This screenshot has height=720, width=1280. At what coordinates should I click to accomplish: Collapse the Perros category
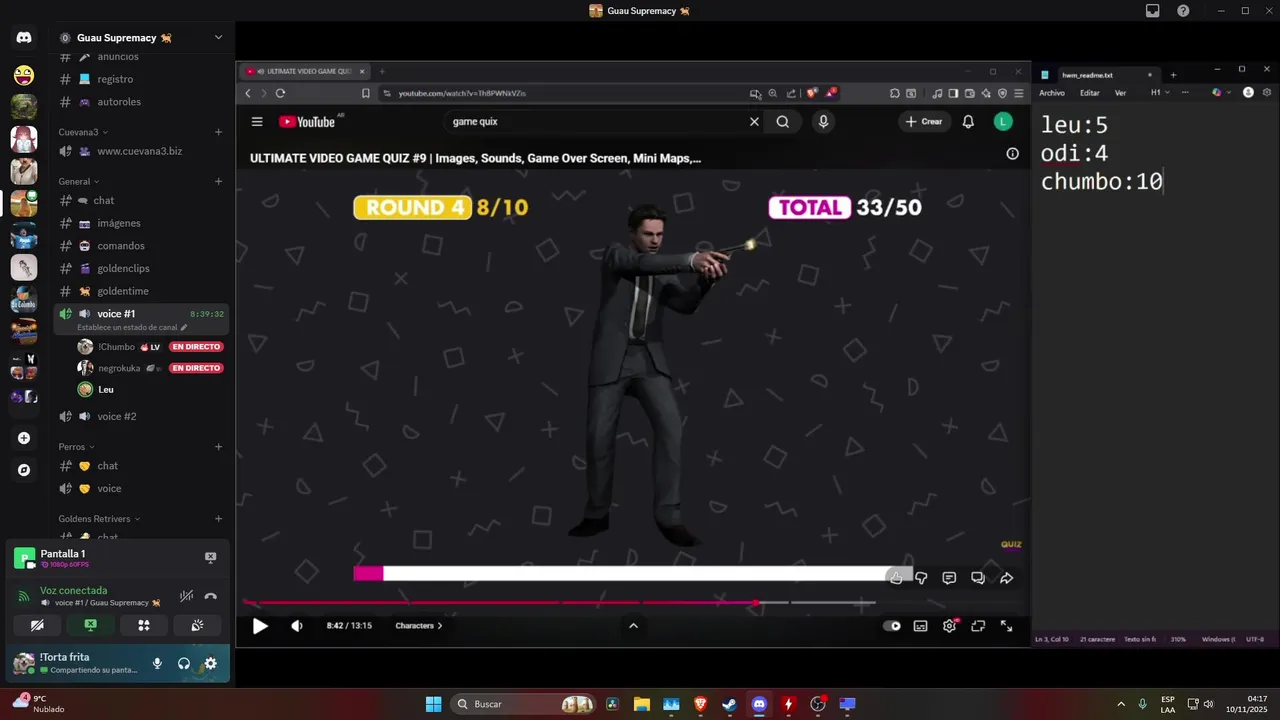coord(76,447)
